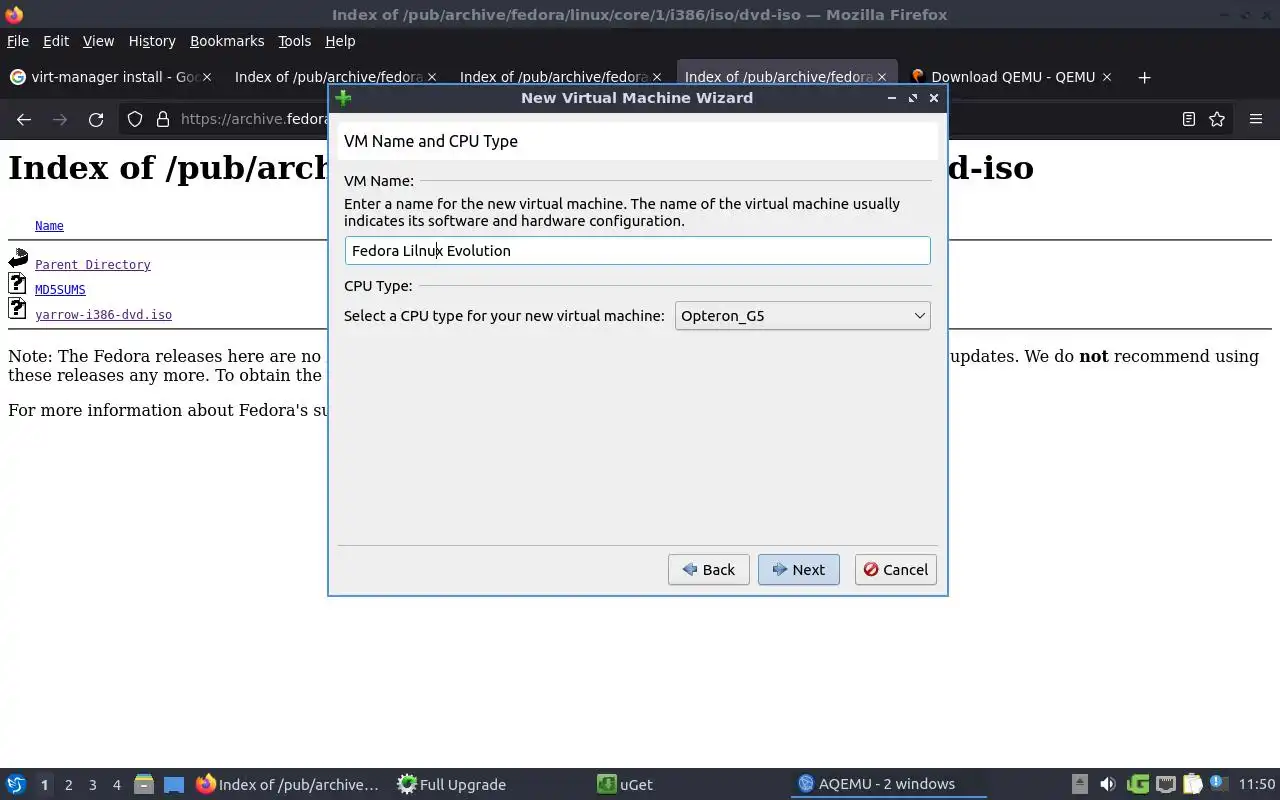1280x800 pixels.
Task: Click the MD5SUMS file icon
Action: click(x=18, y=284)
